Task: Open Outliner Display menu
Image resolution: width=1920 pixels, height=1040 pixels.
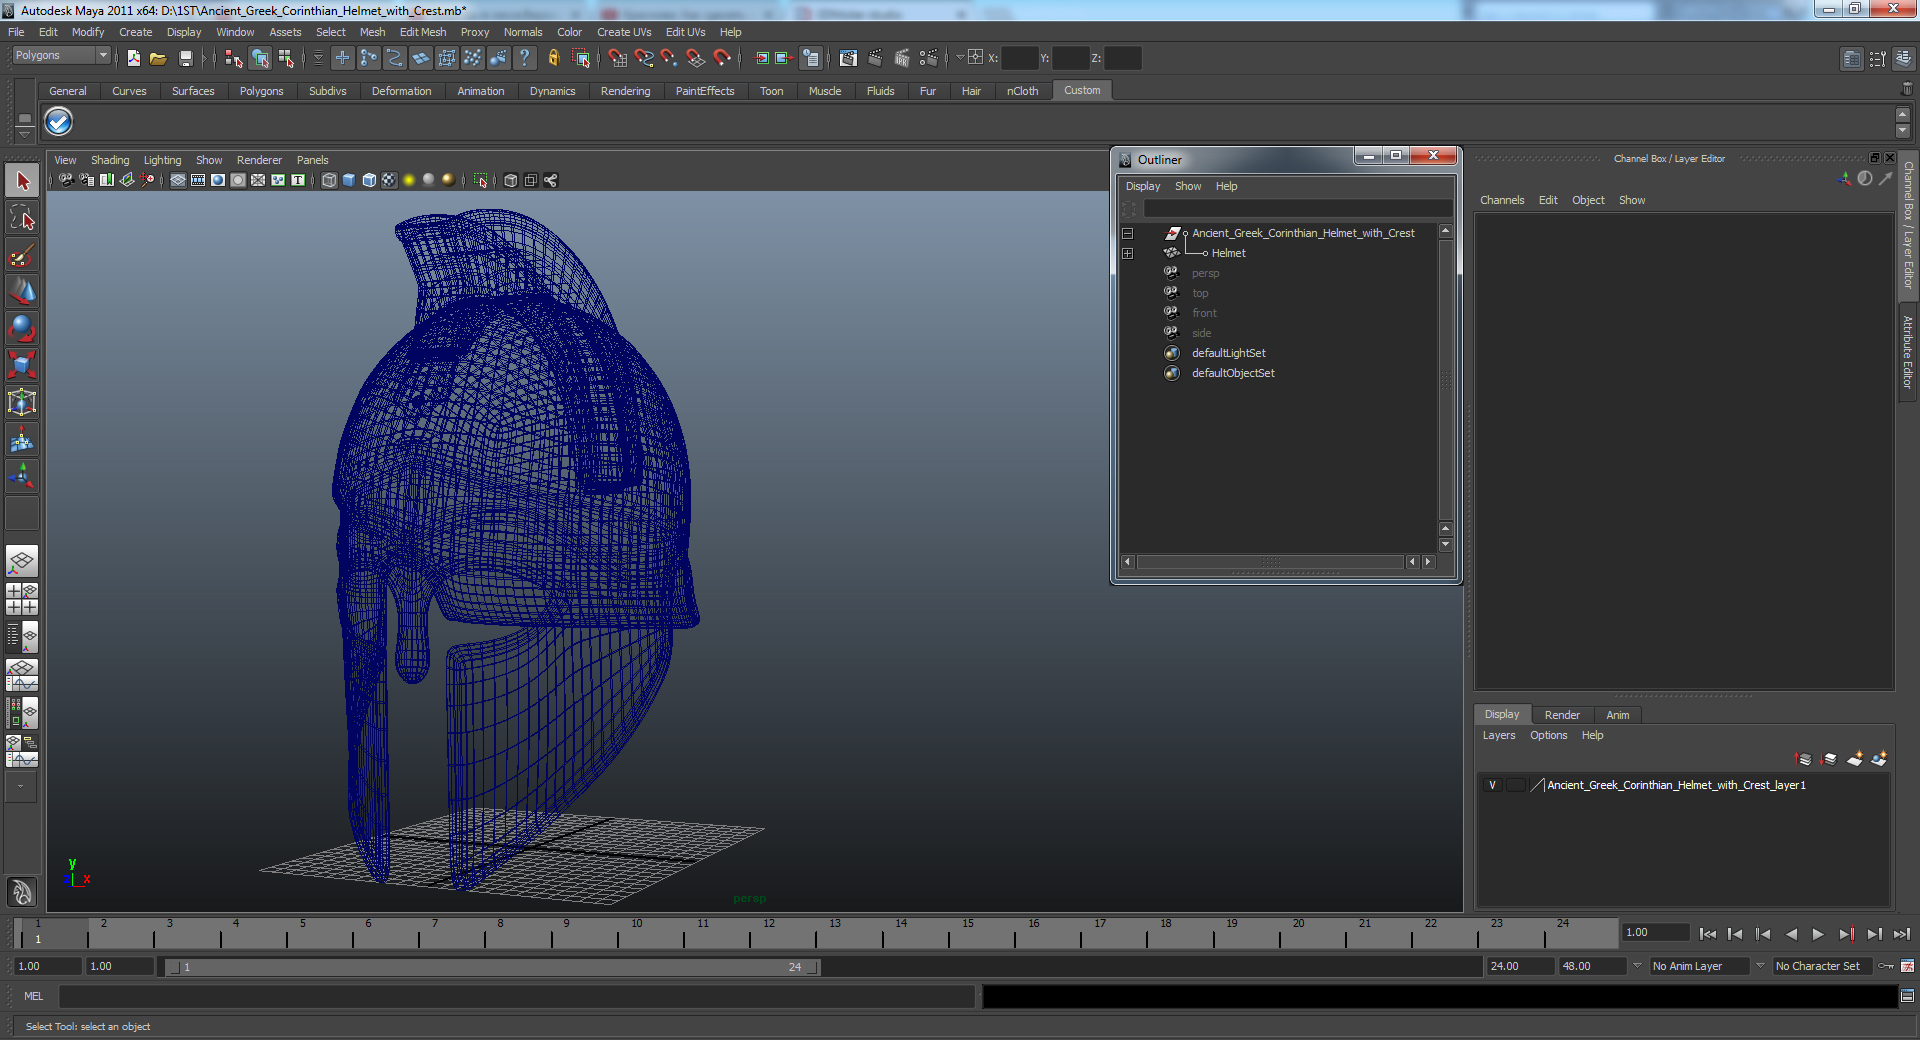Action: point(1143,186)
